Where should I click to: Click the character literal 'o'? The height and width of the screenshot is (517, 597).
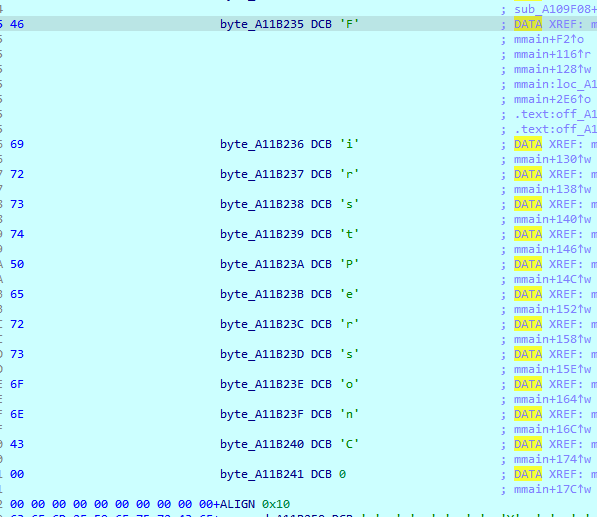349,384
